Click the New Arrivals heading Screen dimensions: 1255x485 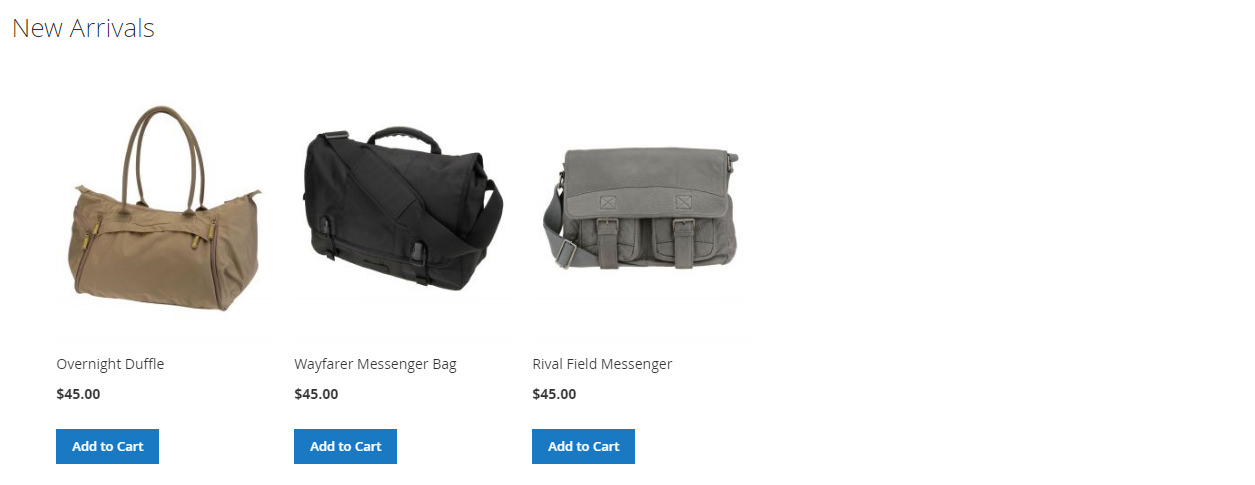tap(83, 28)
